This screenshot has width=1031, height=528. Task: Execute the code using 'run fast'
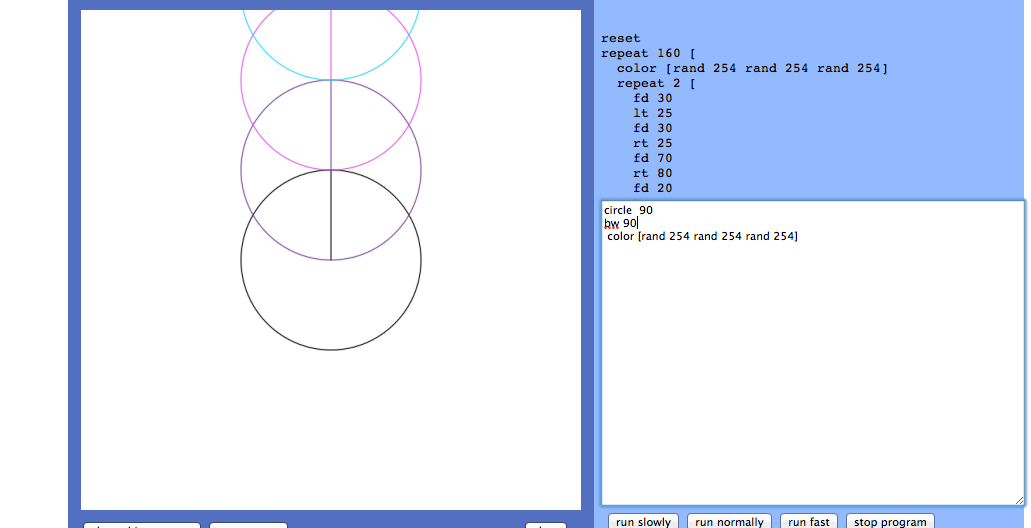point(809,521)
